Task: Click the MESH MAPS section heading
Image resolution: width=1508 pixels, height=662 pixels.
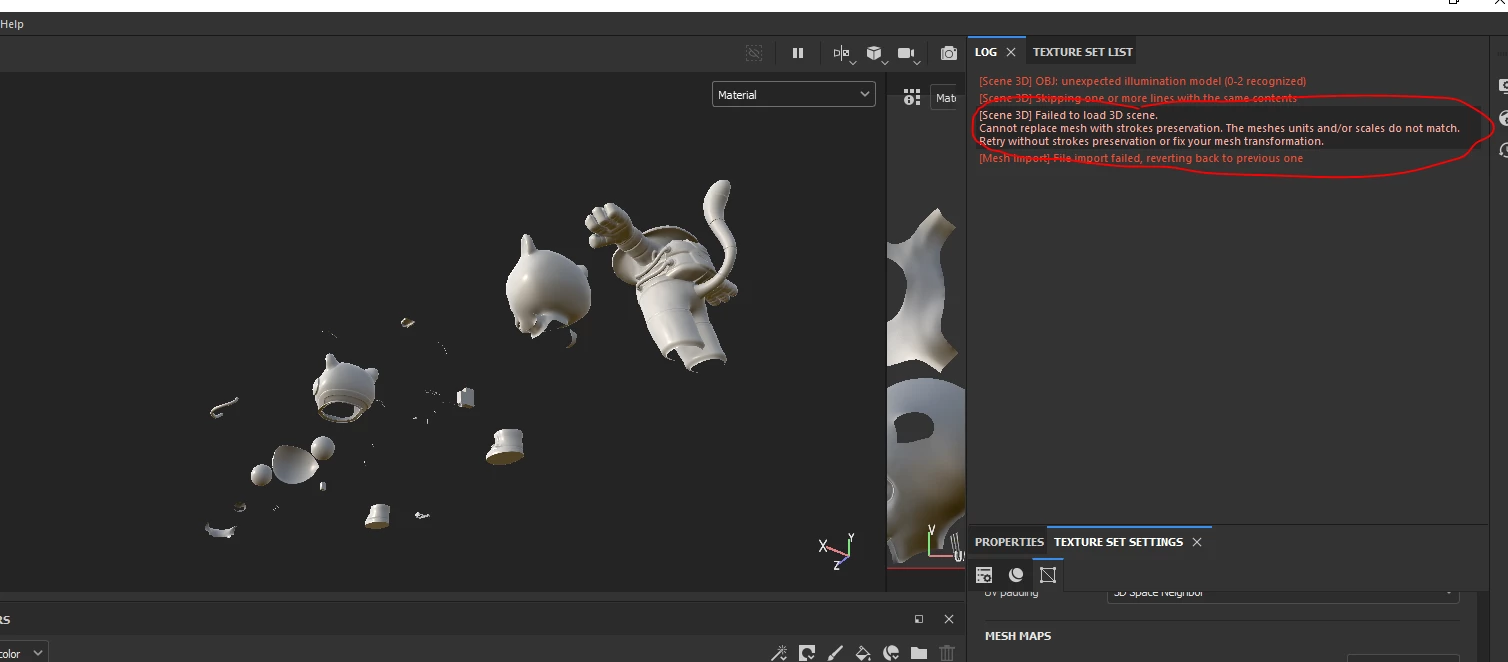Action: [1018, 636]
